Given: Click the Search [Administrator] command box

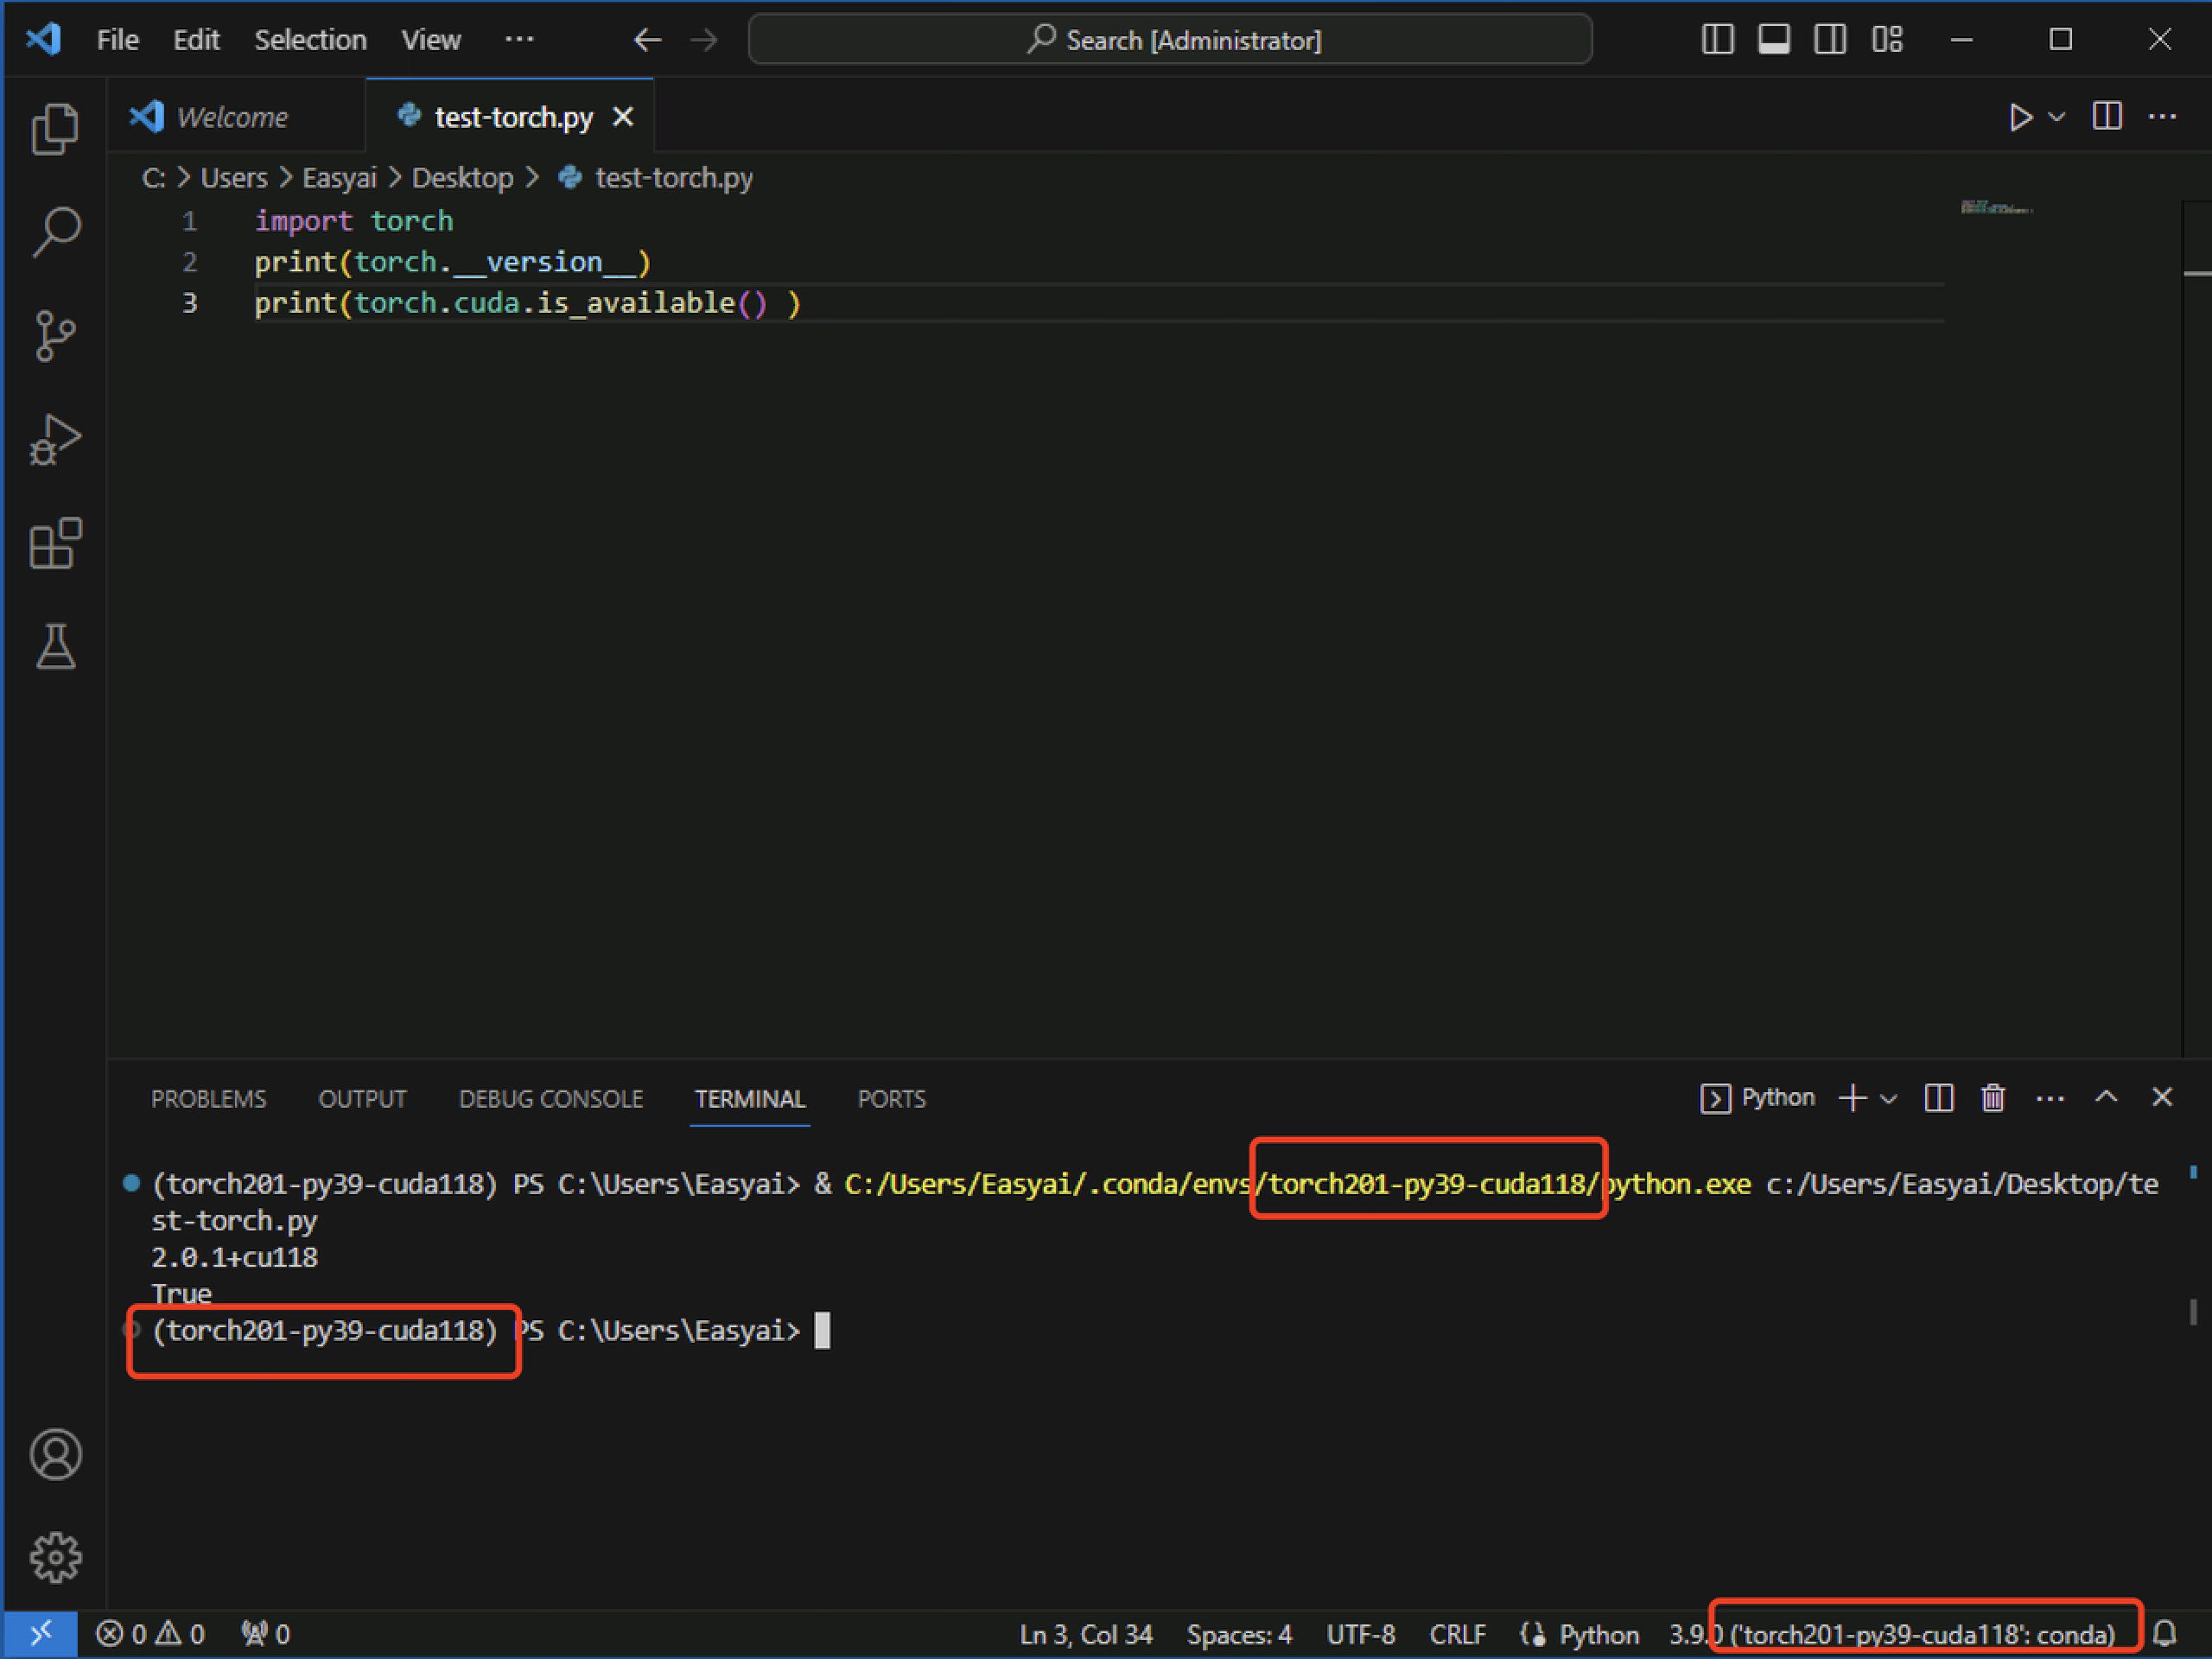Looking at the screenshot, I should [1170, 40].
